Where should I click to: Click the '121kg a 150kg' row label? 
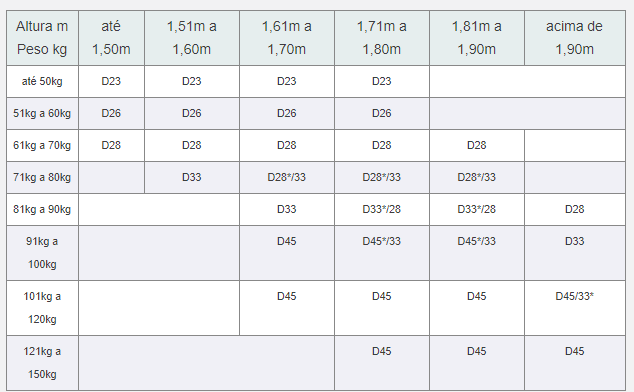point(42,363)
